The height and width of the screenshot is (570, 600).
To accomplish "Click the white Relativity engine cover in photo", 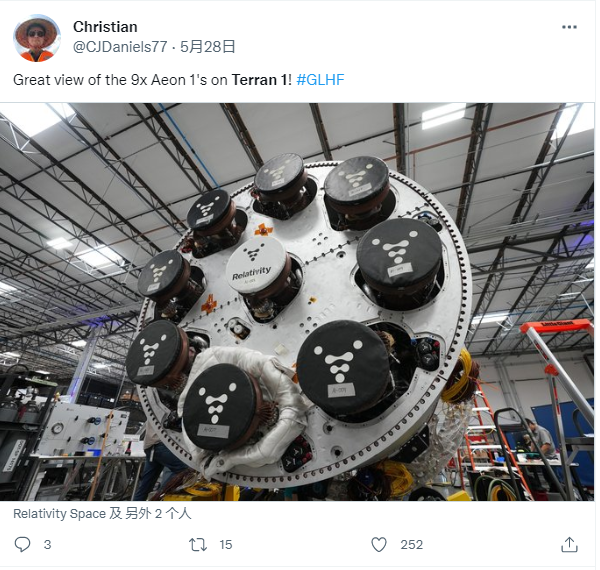I will (256, 265).
